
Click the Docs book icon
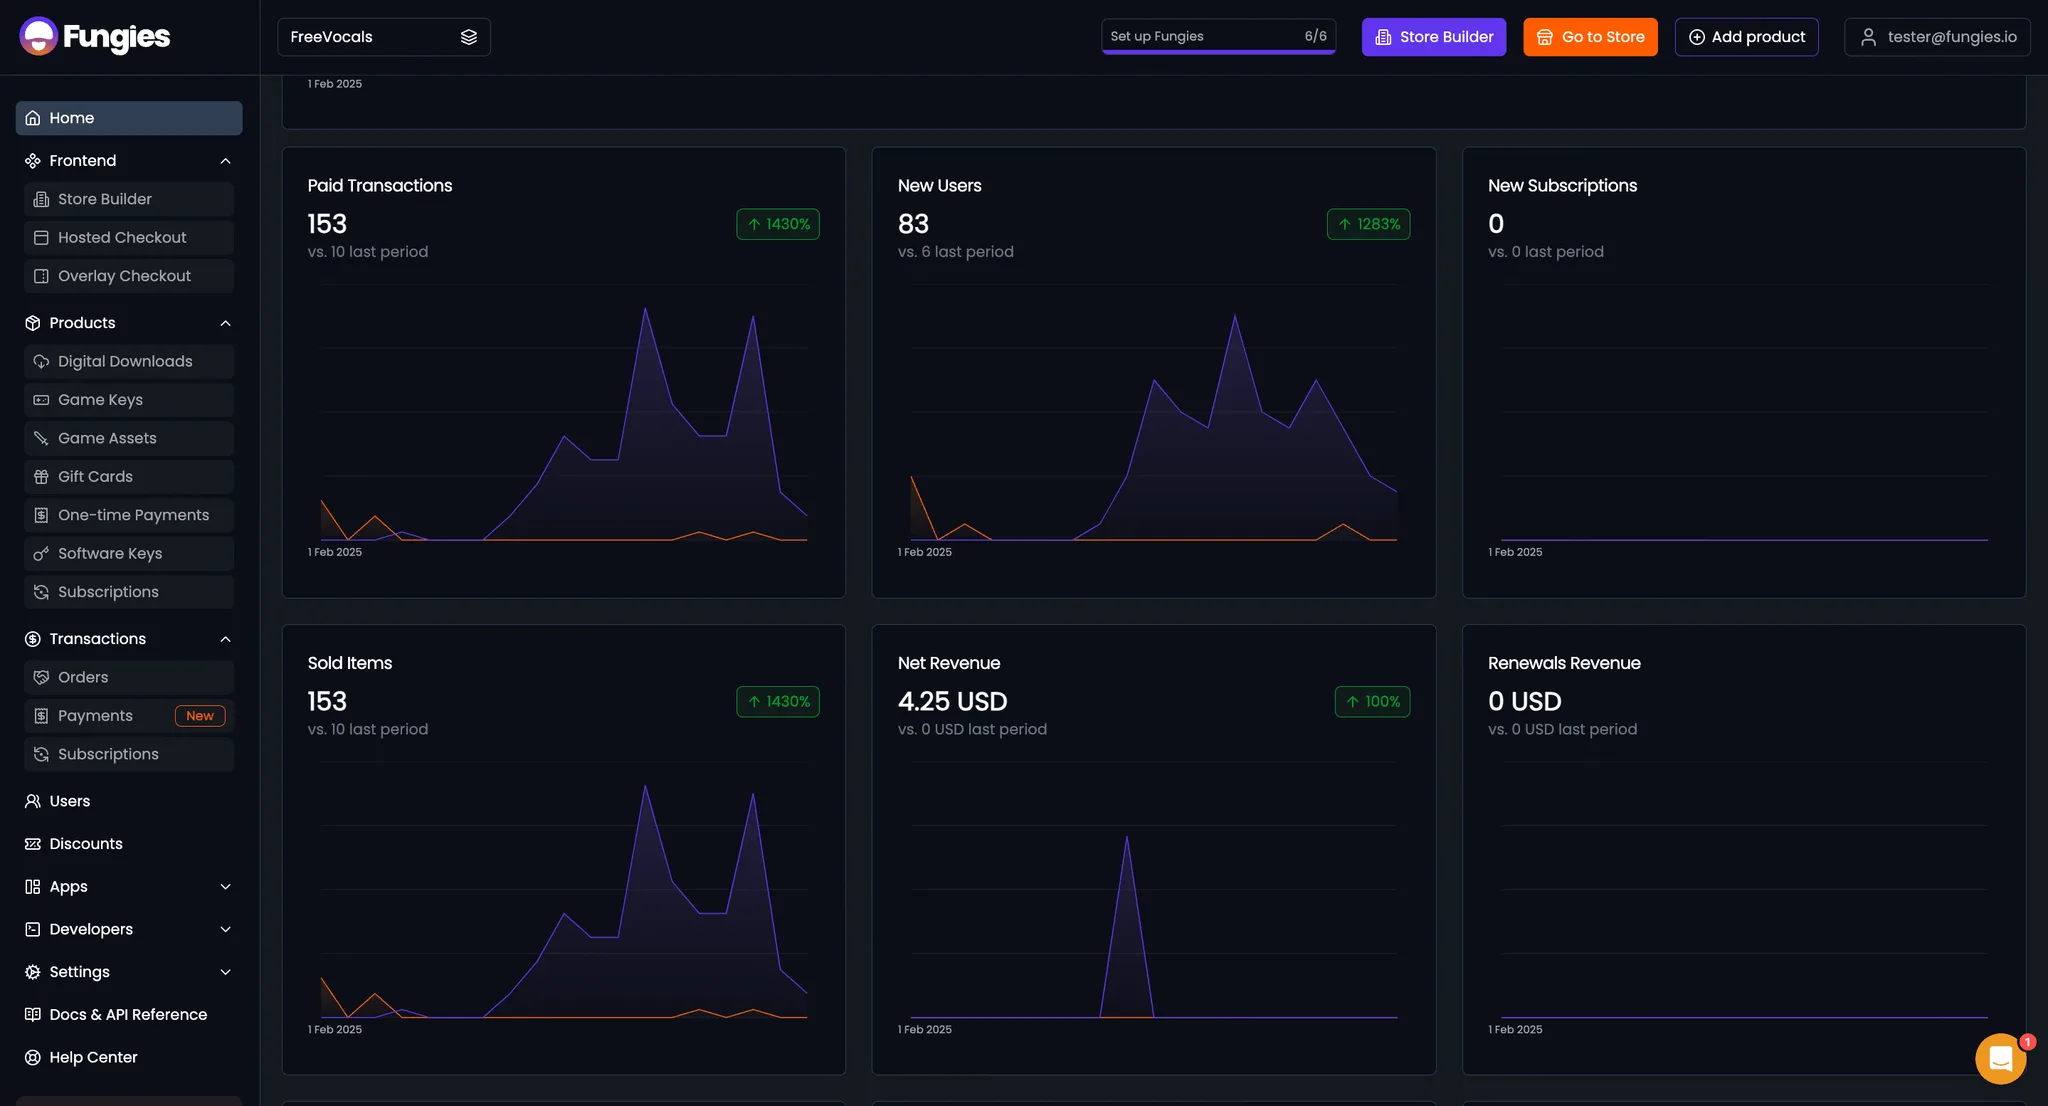point(33,1015)
